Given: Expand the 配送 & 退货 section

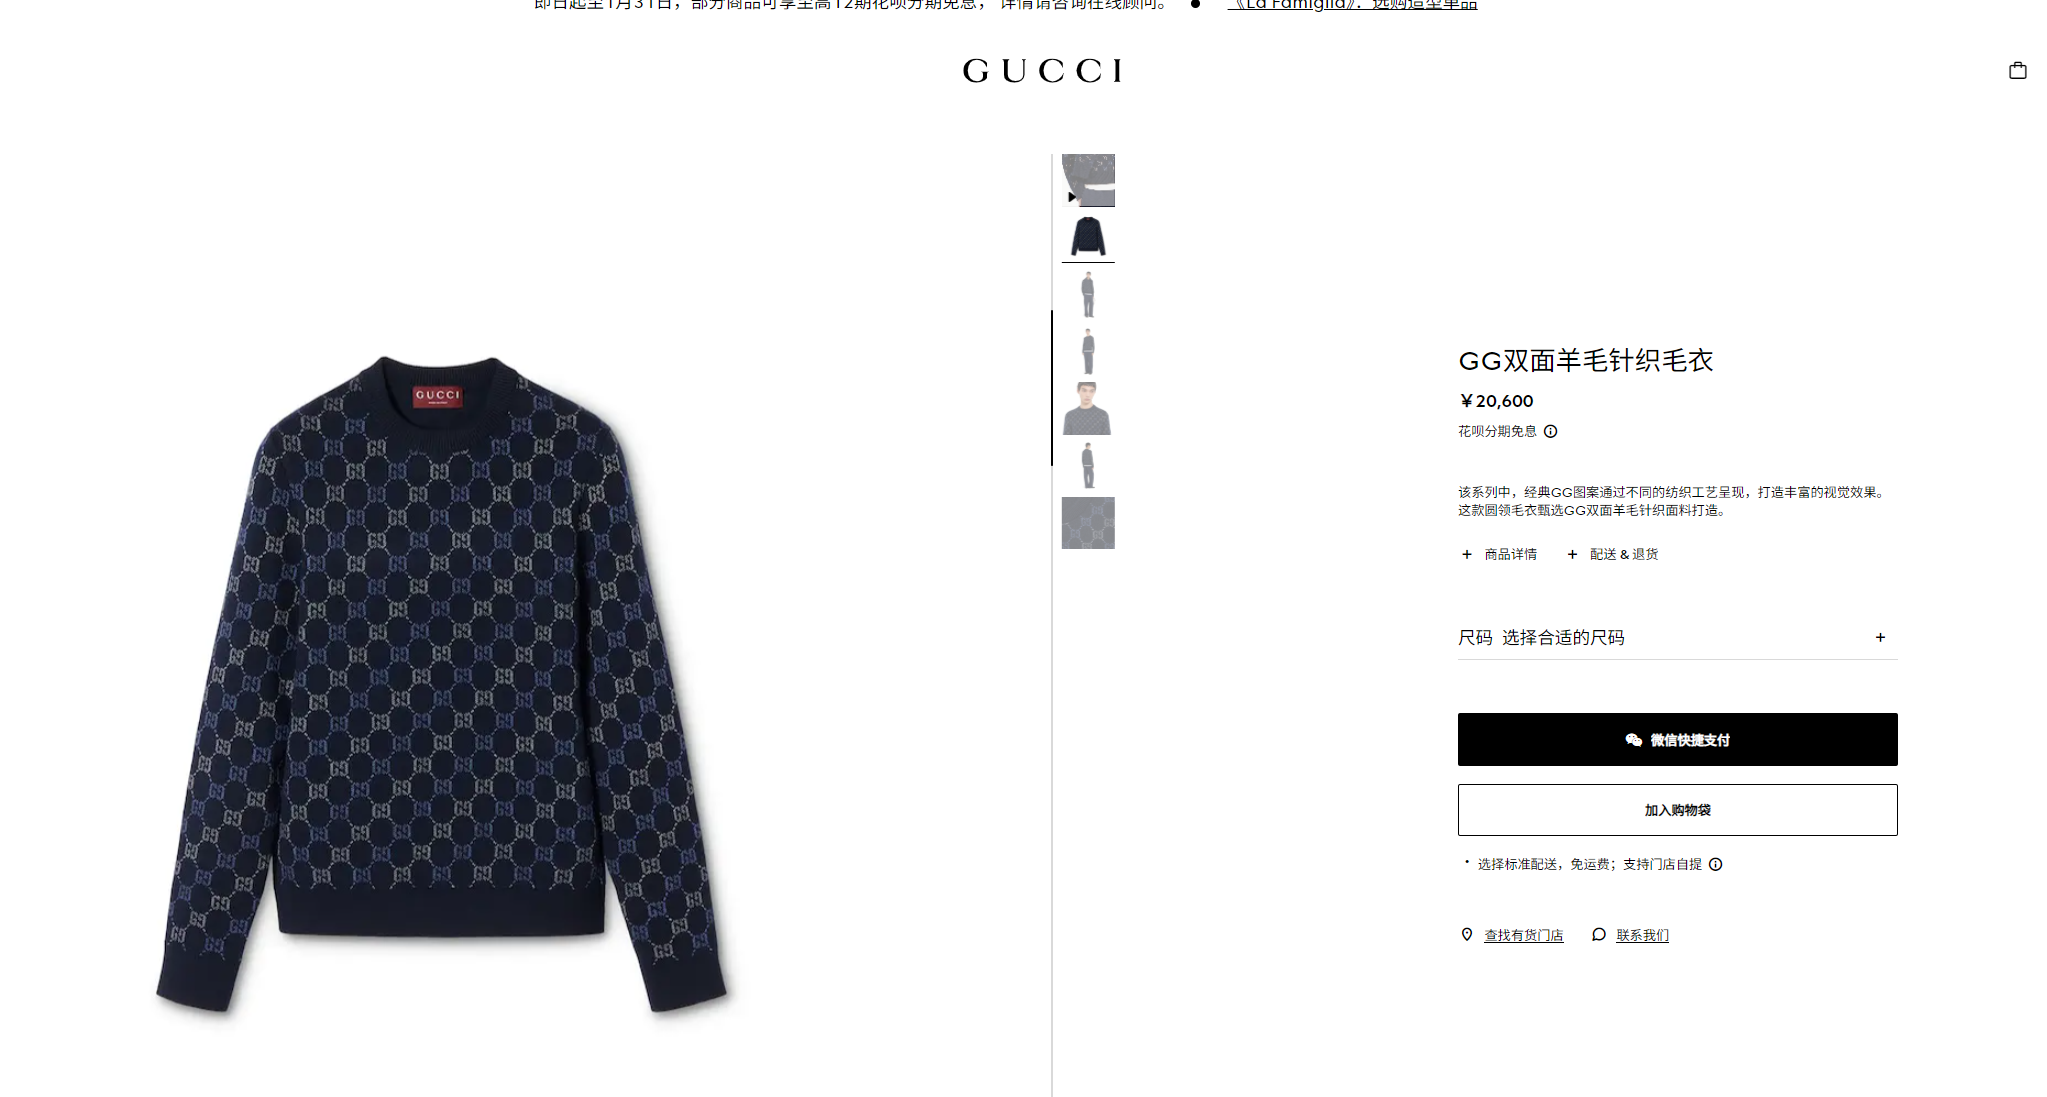Looking at the screenshot, I should [1612, 554].
